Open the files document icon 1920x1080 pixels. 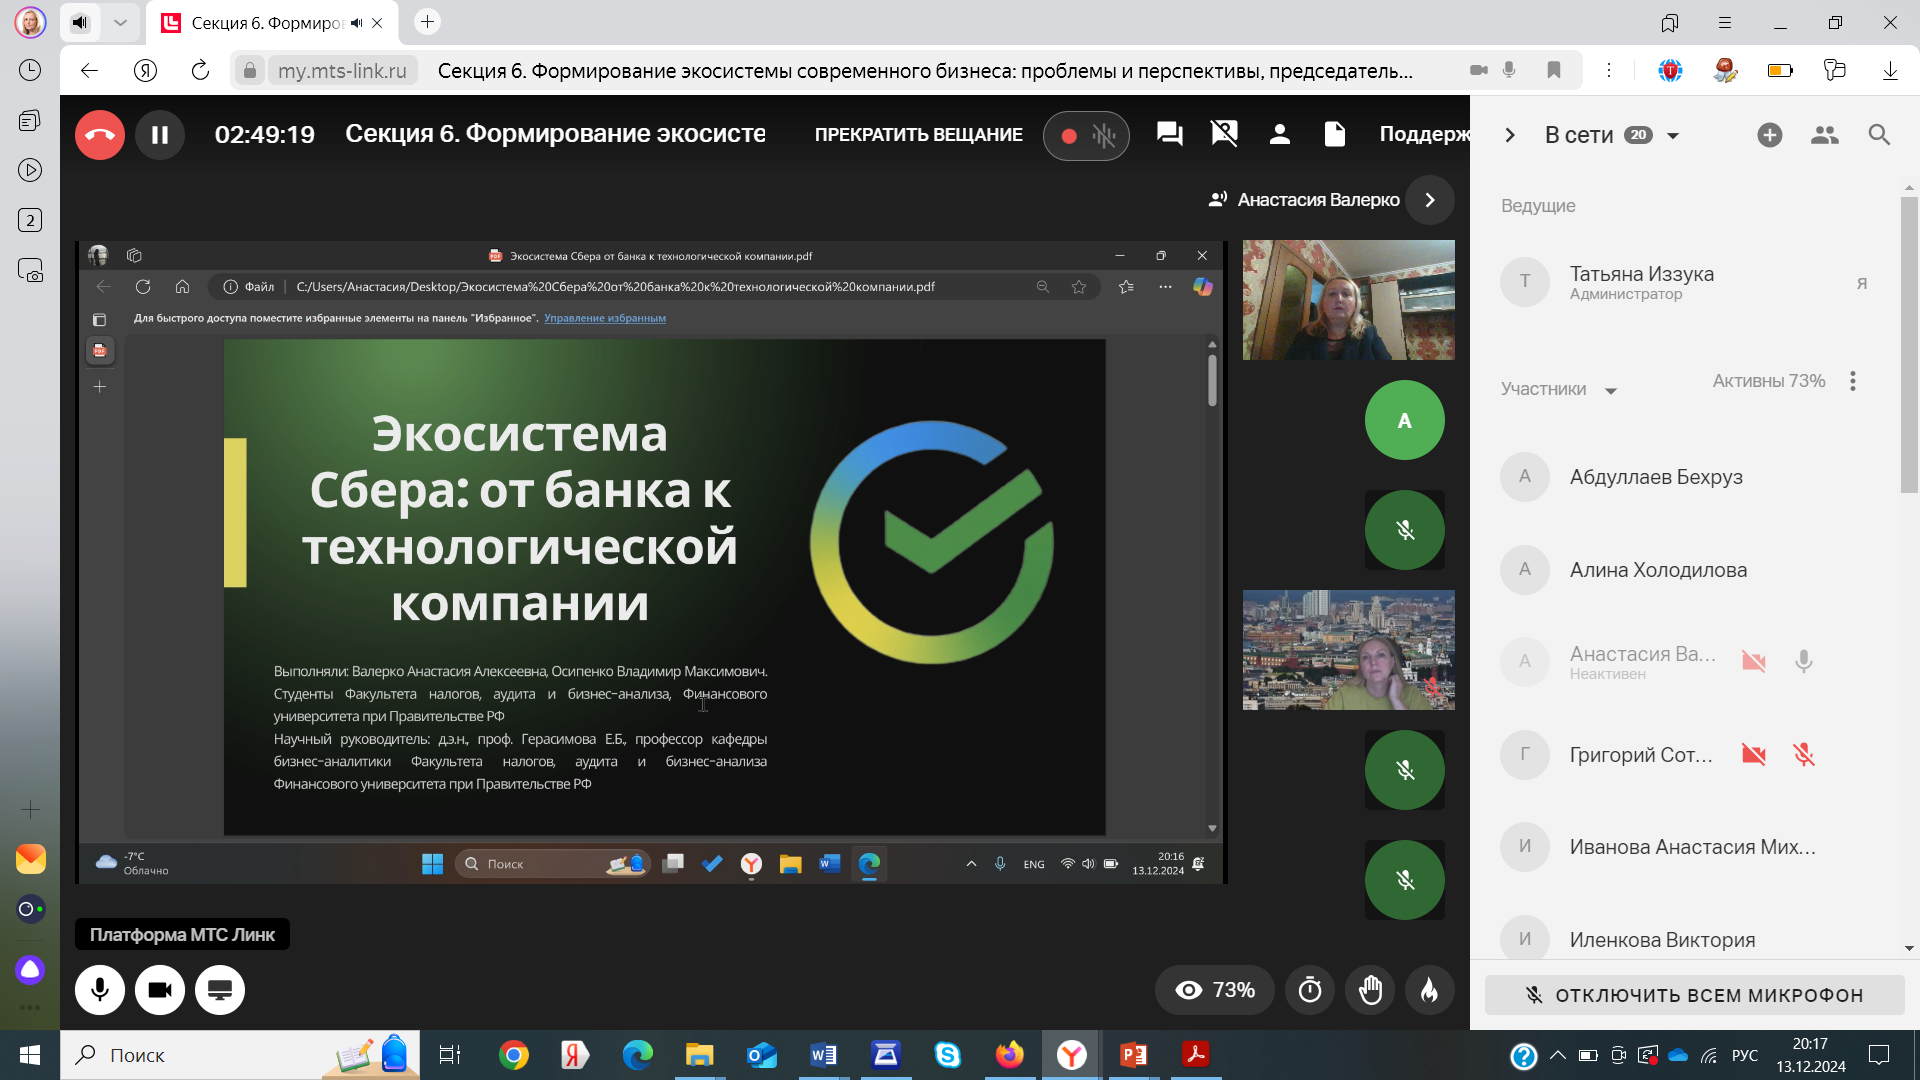point(1334,134)
